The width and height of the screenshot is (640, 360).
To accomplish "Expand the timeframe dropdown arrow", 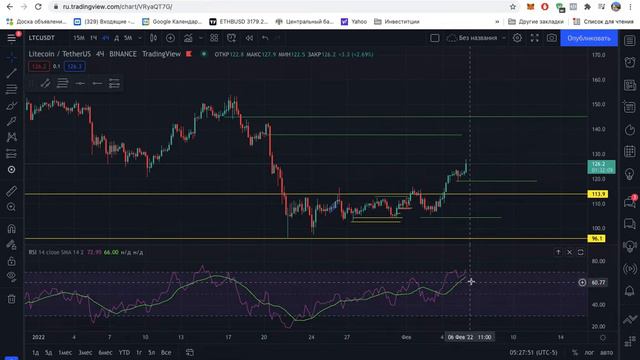I will (140, 38).
